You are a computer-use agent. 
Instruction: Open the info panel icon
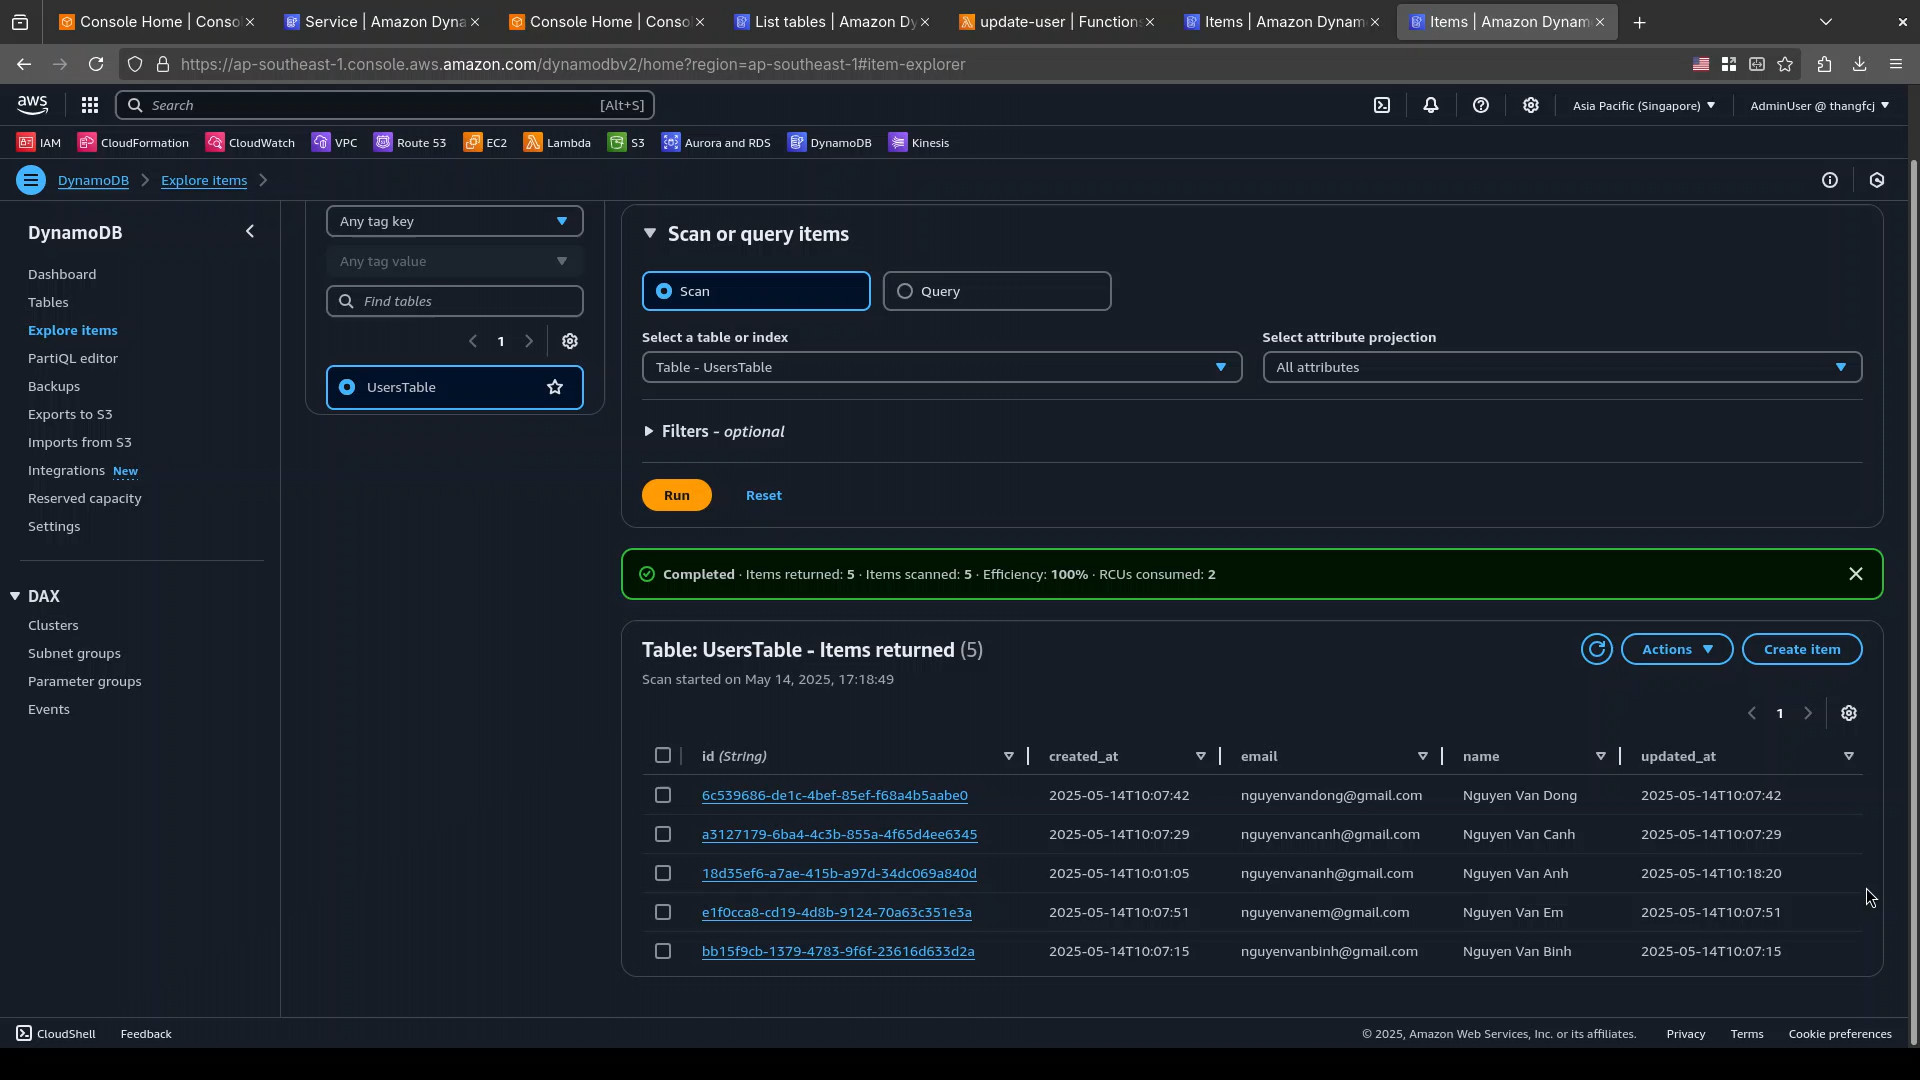[x=1830, y=180]
